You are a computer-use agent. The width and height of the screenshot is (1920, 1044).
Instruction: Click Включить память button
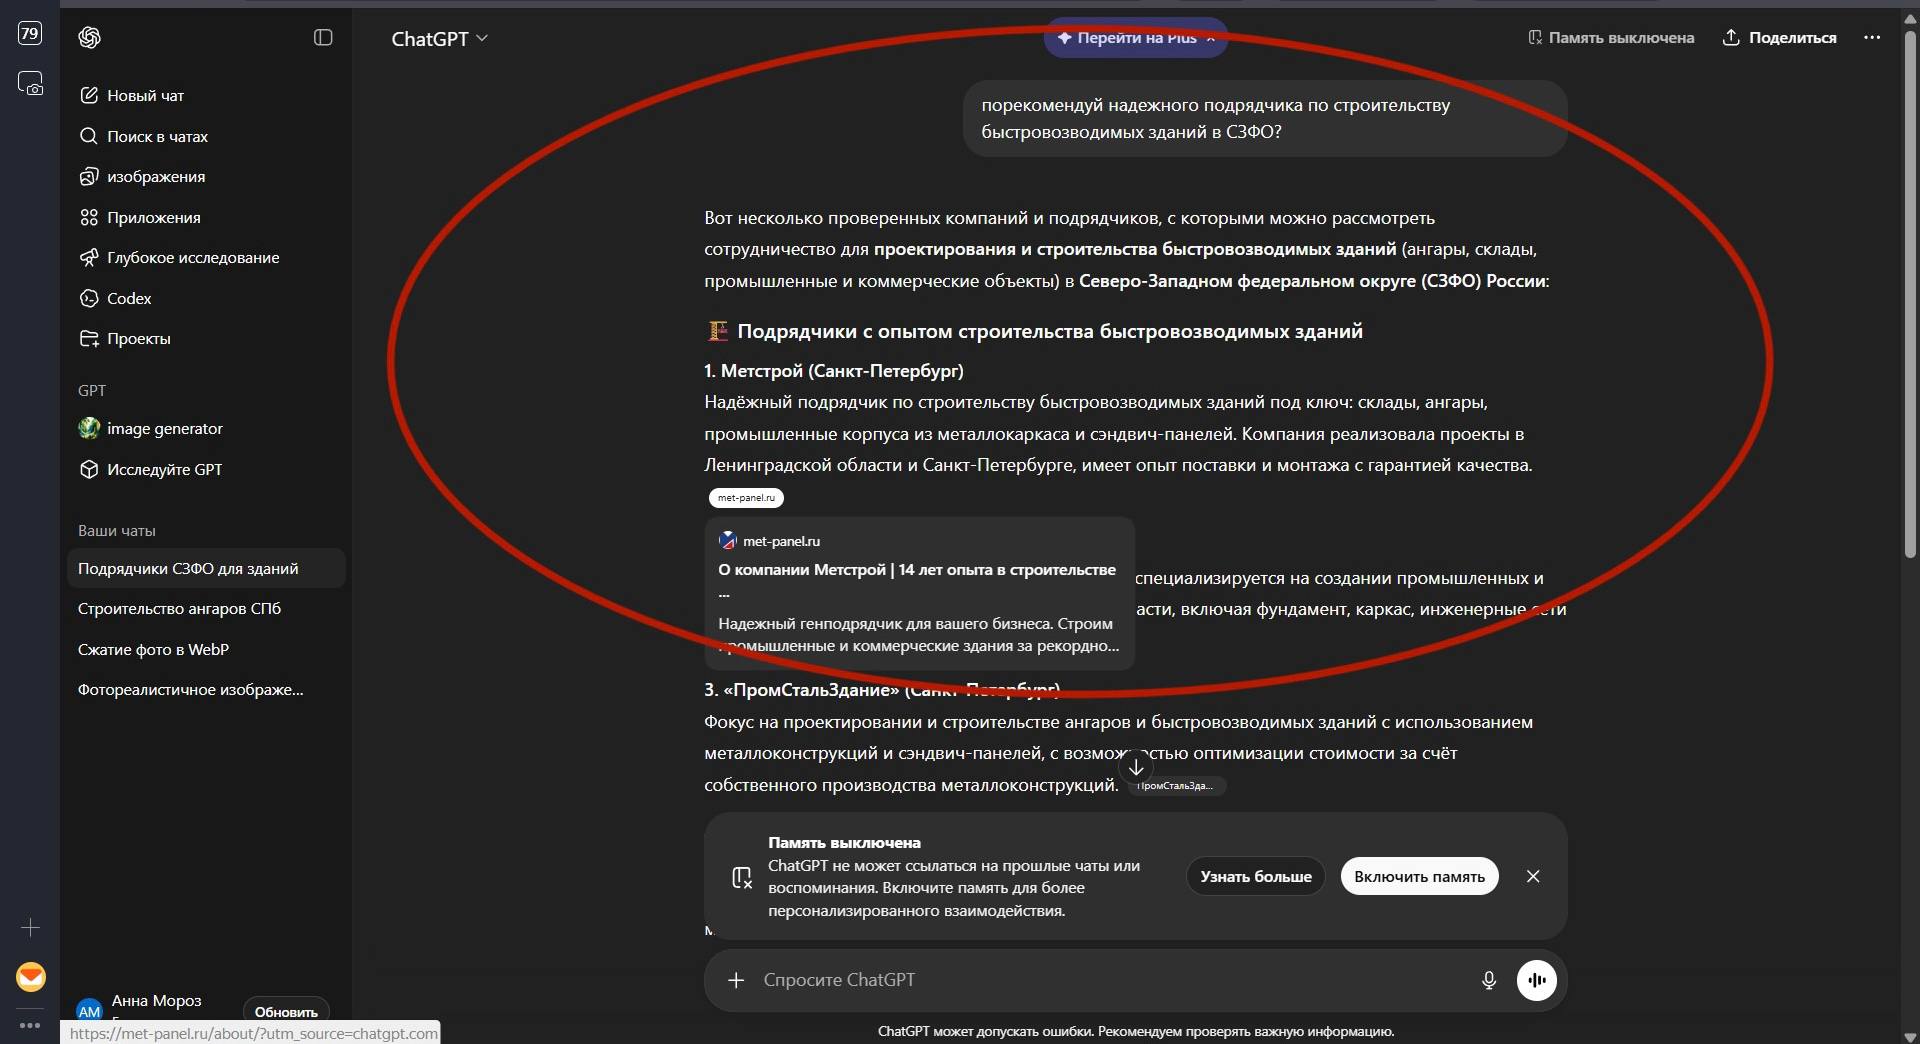1419,876
